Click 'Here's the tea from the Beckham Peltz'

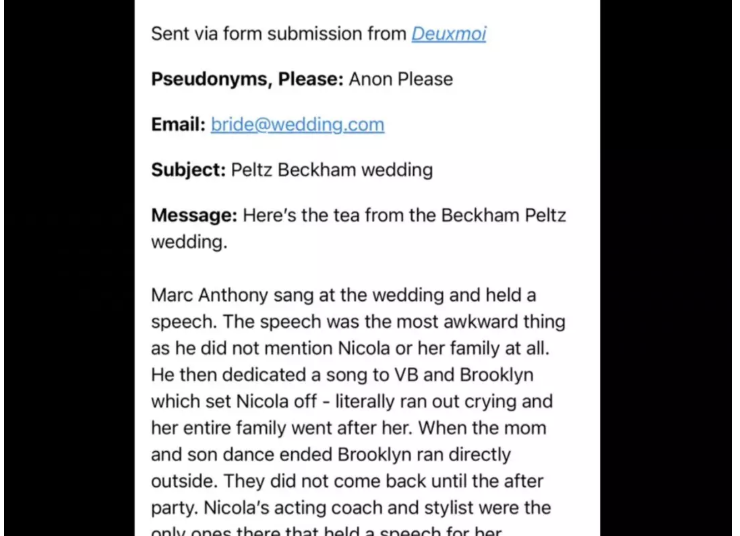(x=404, y=215)
